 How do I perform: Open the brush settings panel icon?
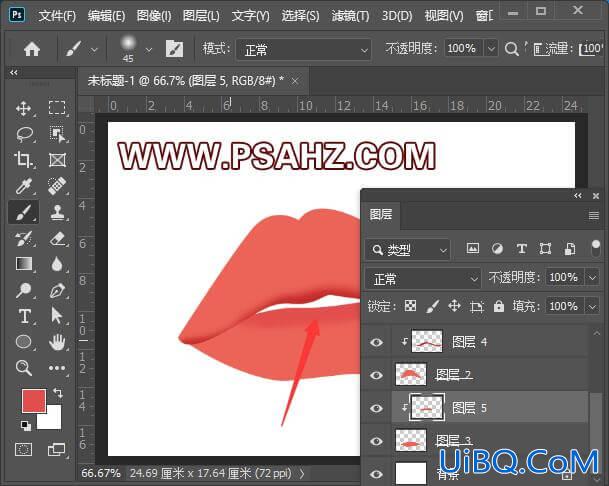tap(174, 49)
